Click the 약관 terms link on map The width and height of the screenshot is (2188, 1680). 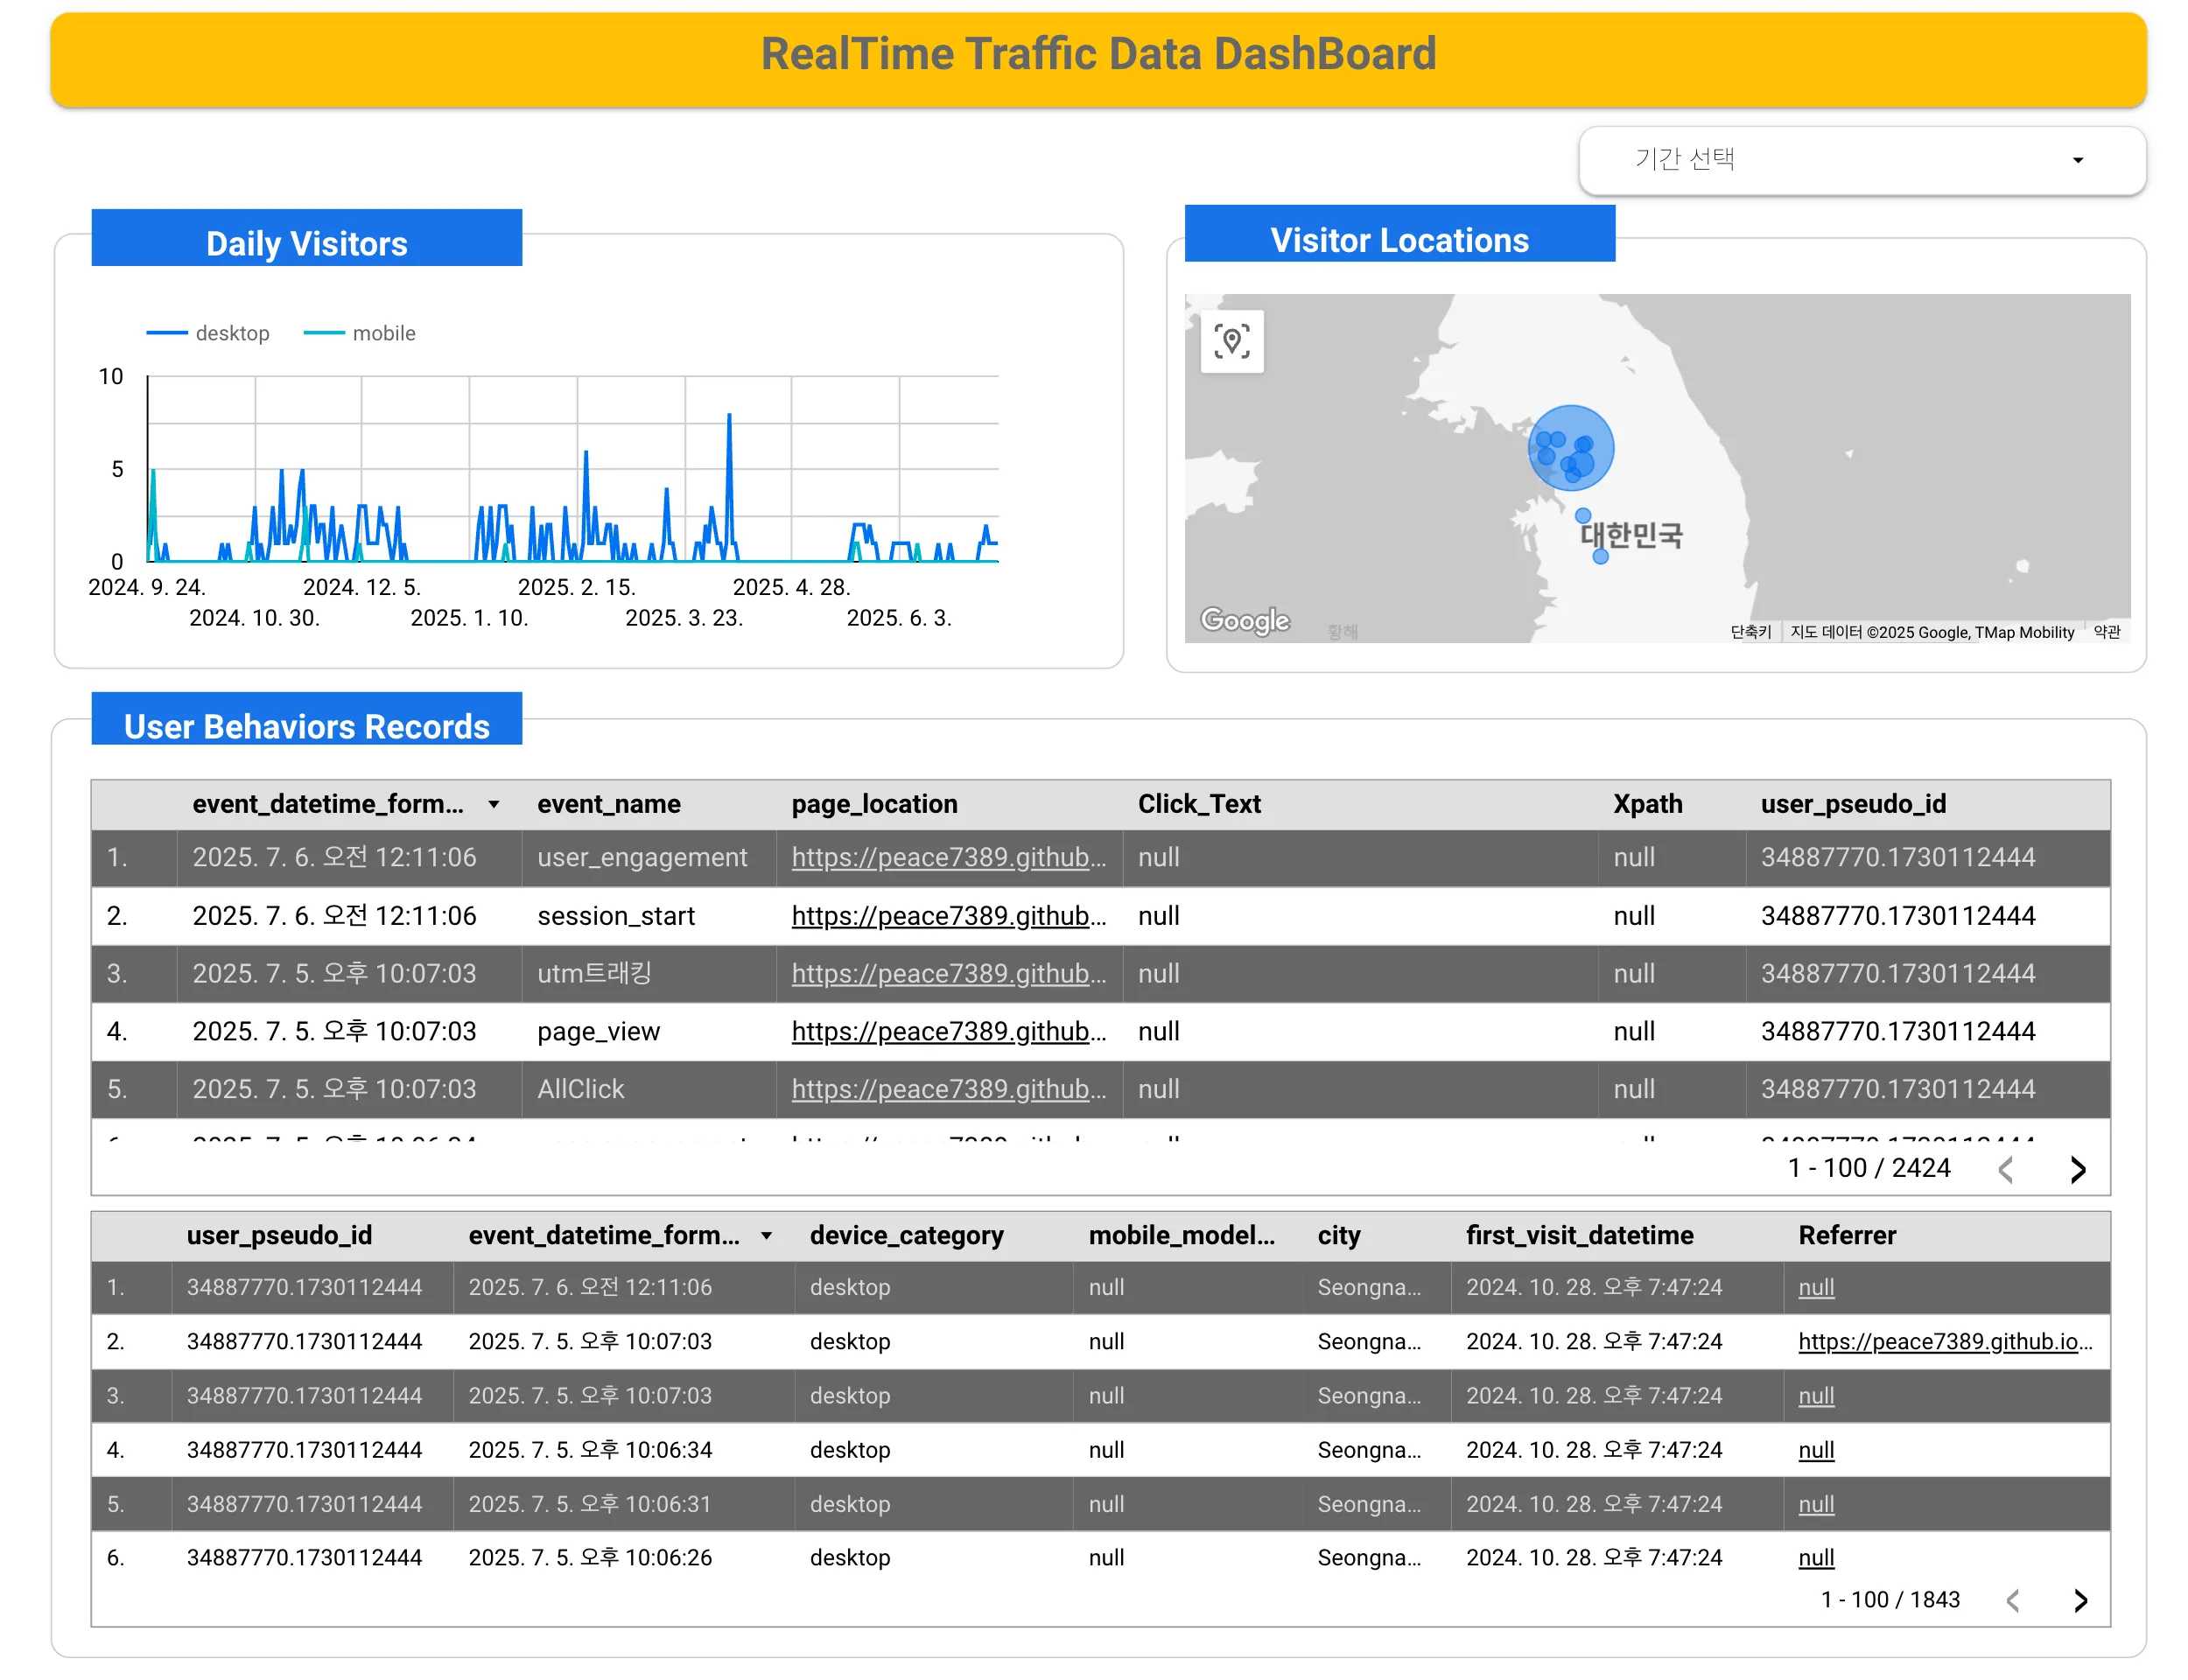coord(2106,632)
